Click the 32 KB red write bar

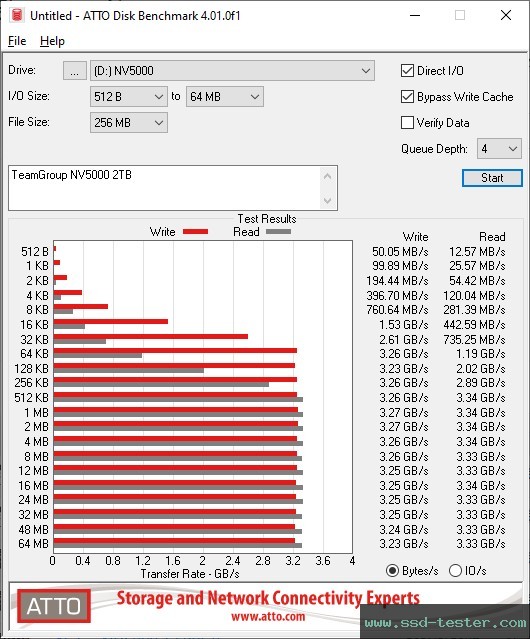[x=151, y=337]
